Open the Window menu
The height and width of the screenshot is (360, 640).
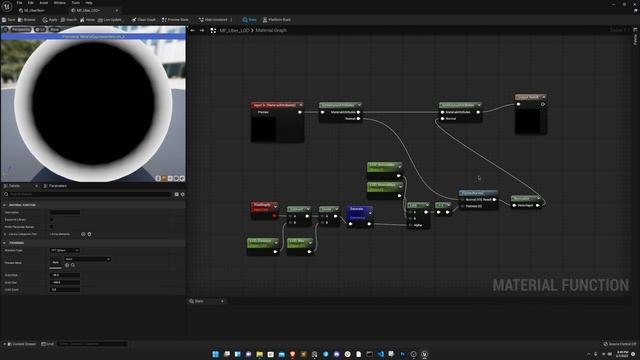point(60,3)
